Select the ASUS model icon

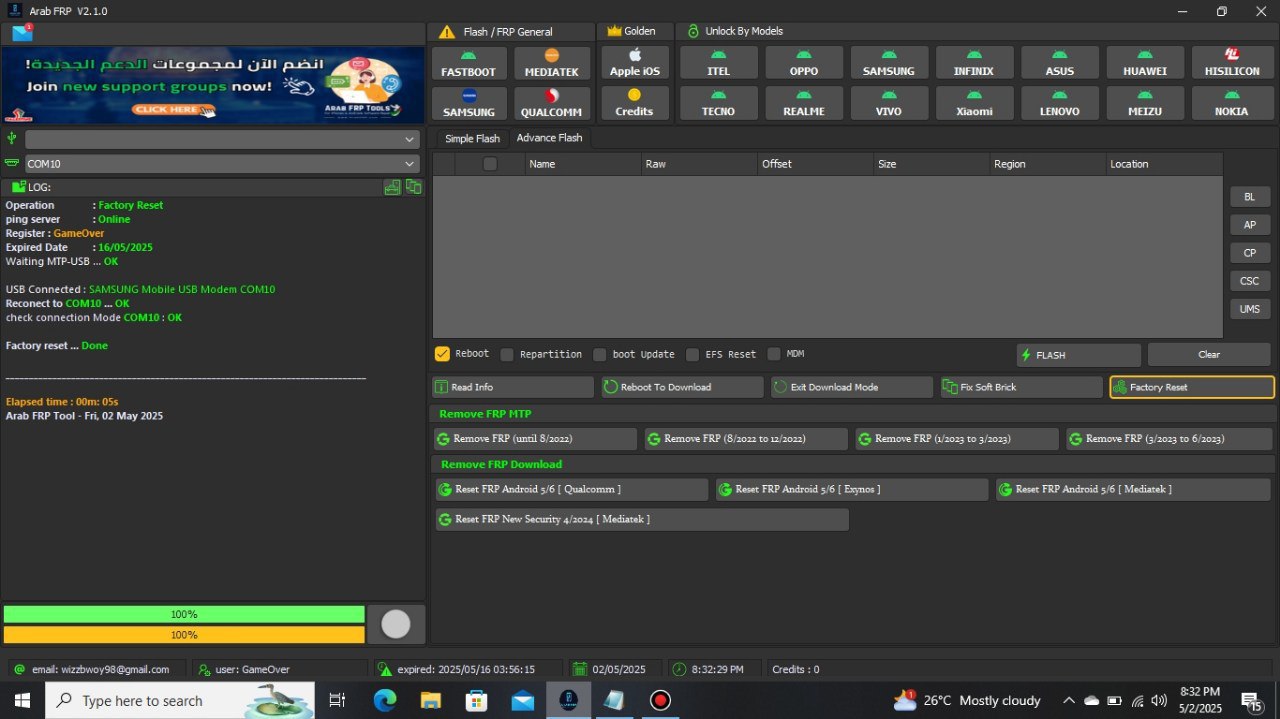1059,62
